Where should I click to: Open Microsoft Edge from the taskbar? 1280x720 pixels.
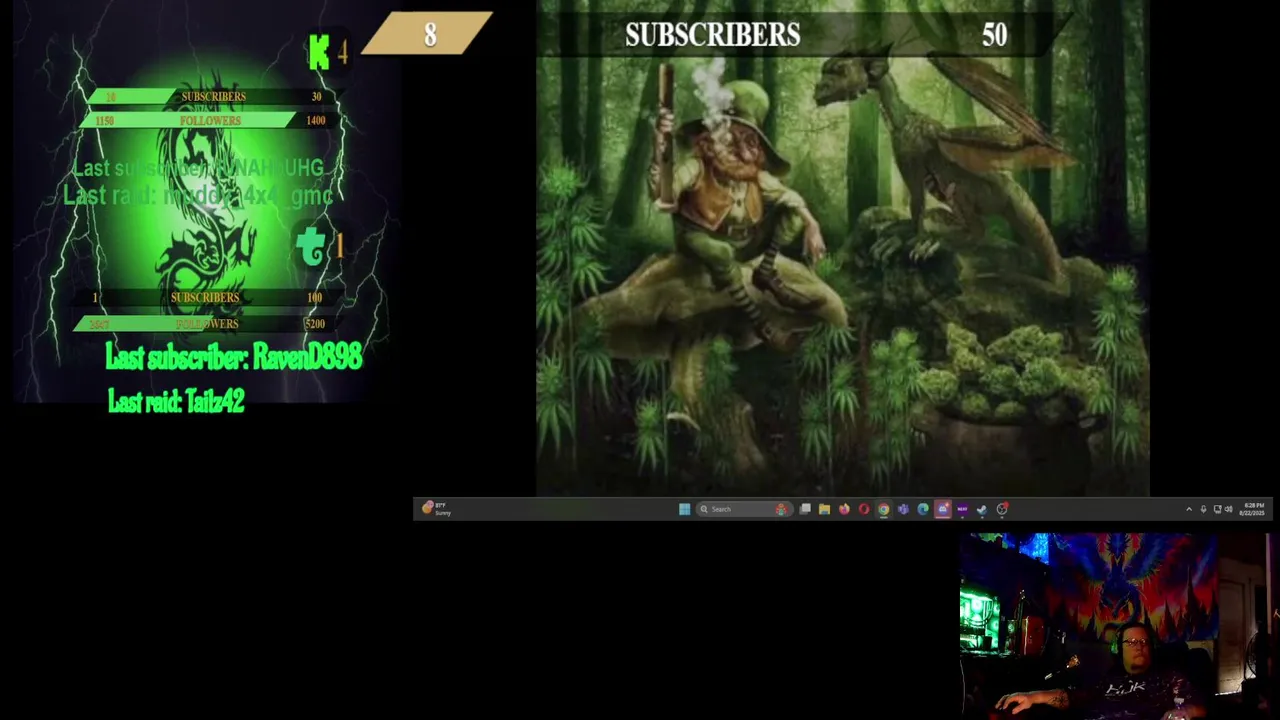pyautogui.click(x=923, y=509)
